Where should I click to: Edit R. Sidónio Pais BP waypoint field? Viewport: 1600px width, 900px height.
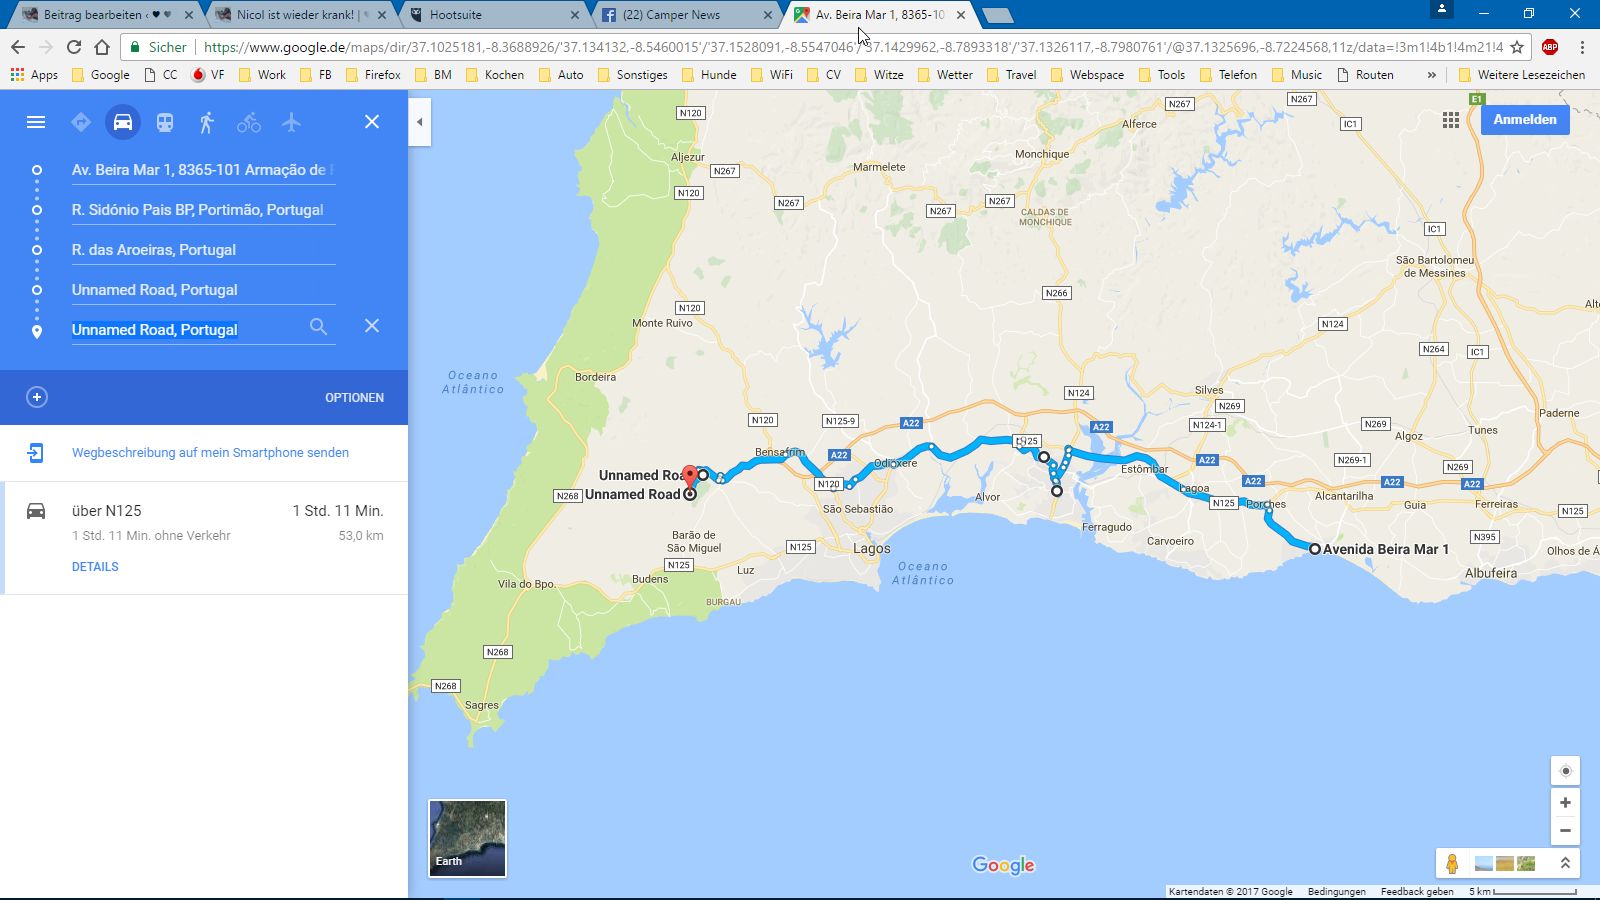coord(203,210)
